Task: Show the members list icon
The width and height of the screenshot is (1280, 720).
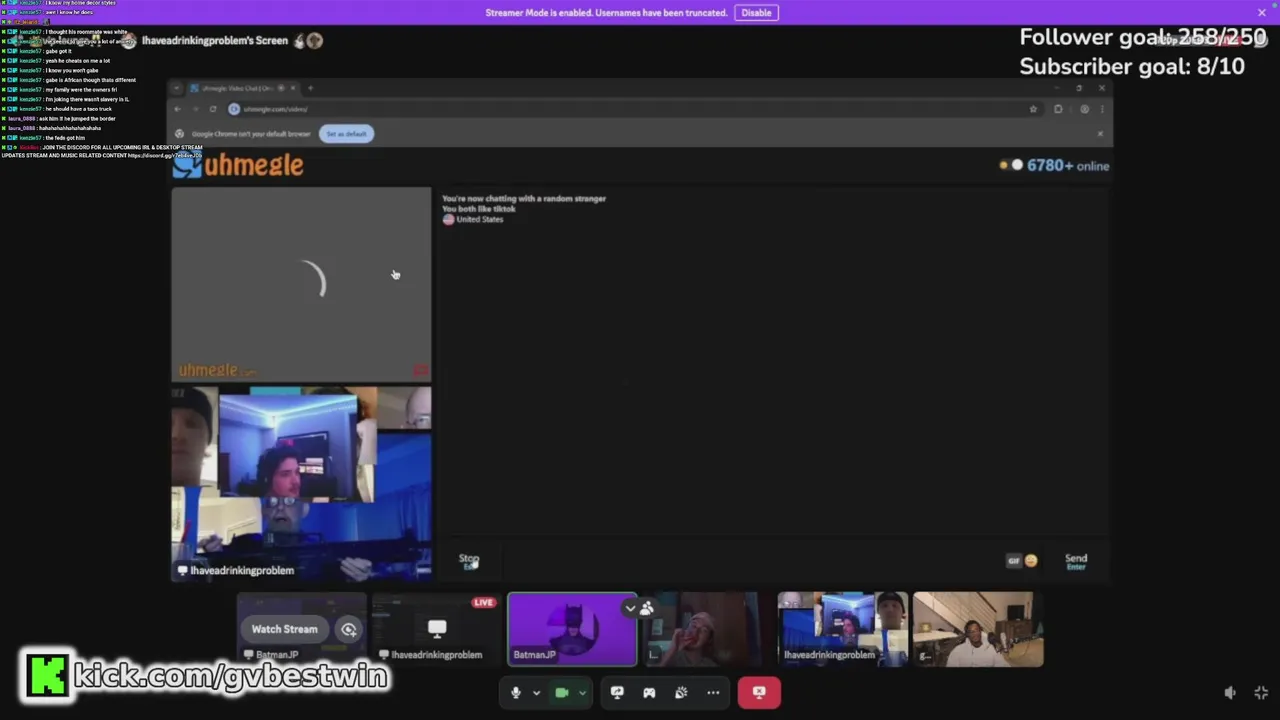Action: click(647, 608)
